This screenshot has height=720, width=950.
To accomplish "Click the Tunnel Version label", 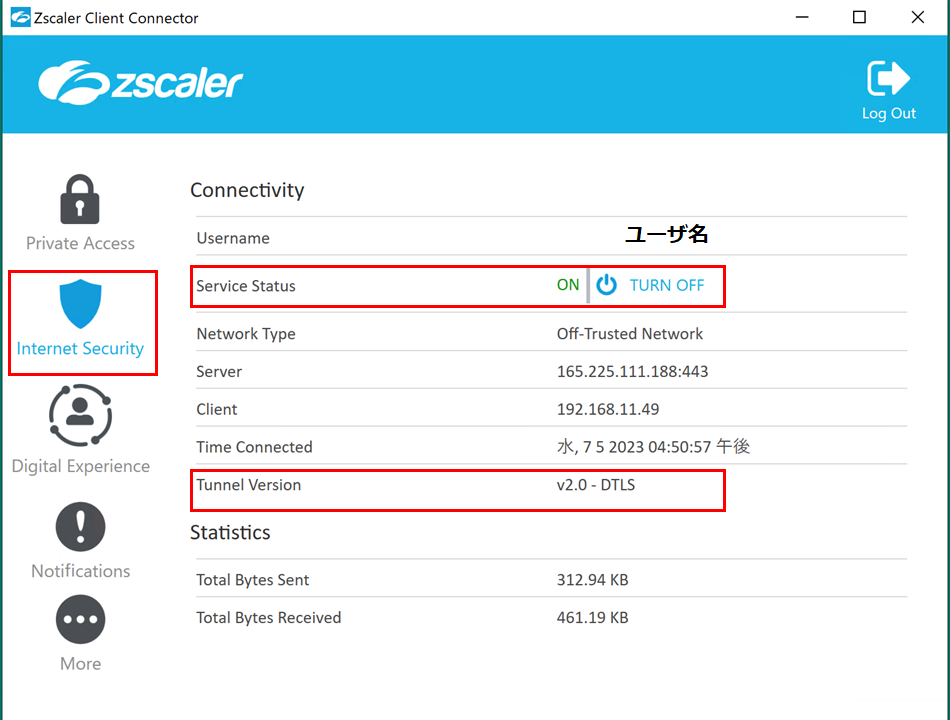I will pos(248,485).
